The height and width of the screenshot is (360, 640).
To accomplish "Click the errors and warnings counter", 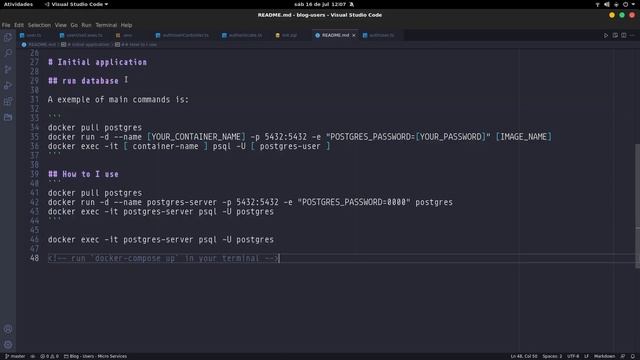I will (49, 356).
